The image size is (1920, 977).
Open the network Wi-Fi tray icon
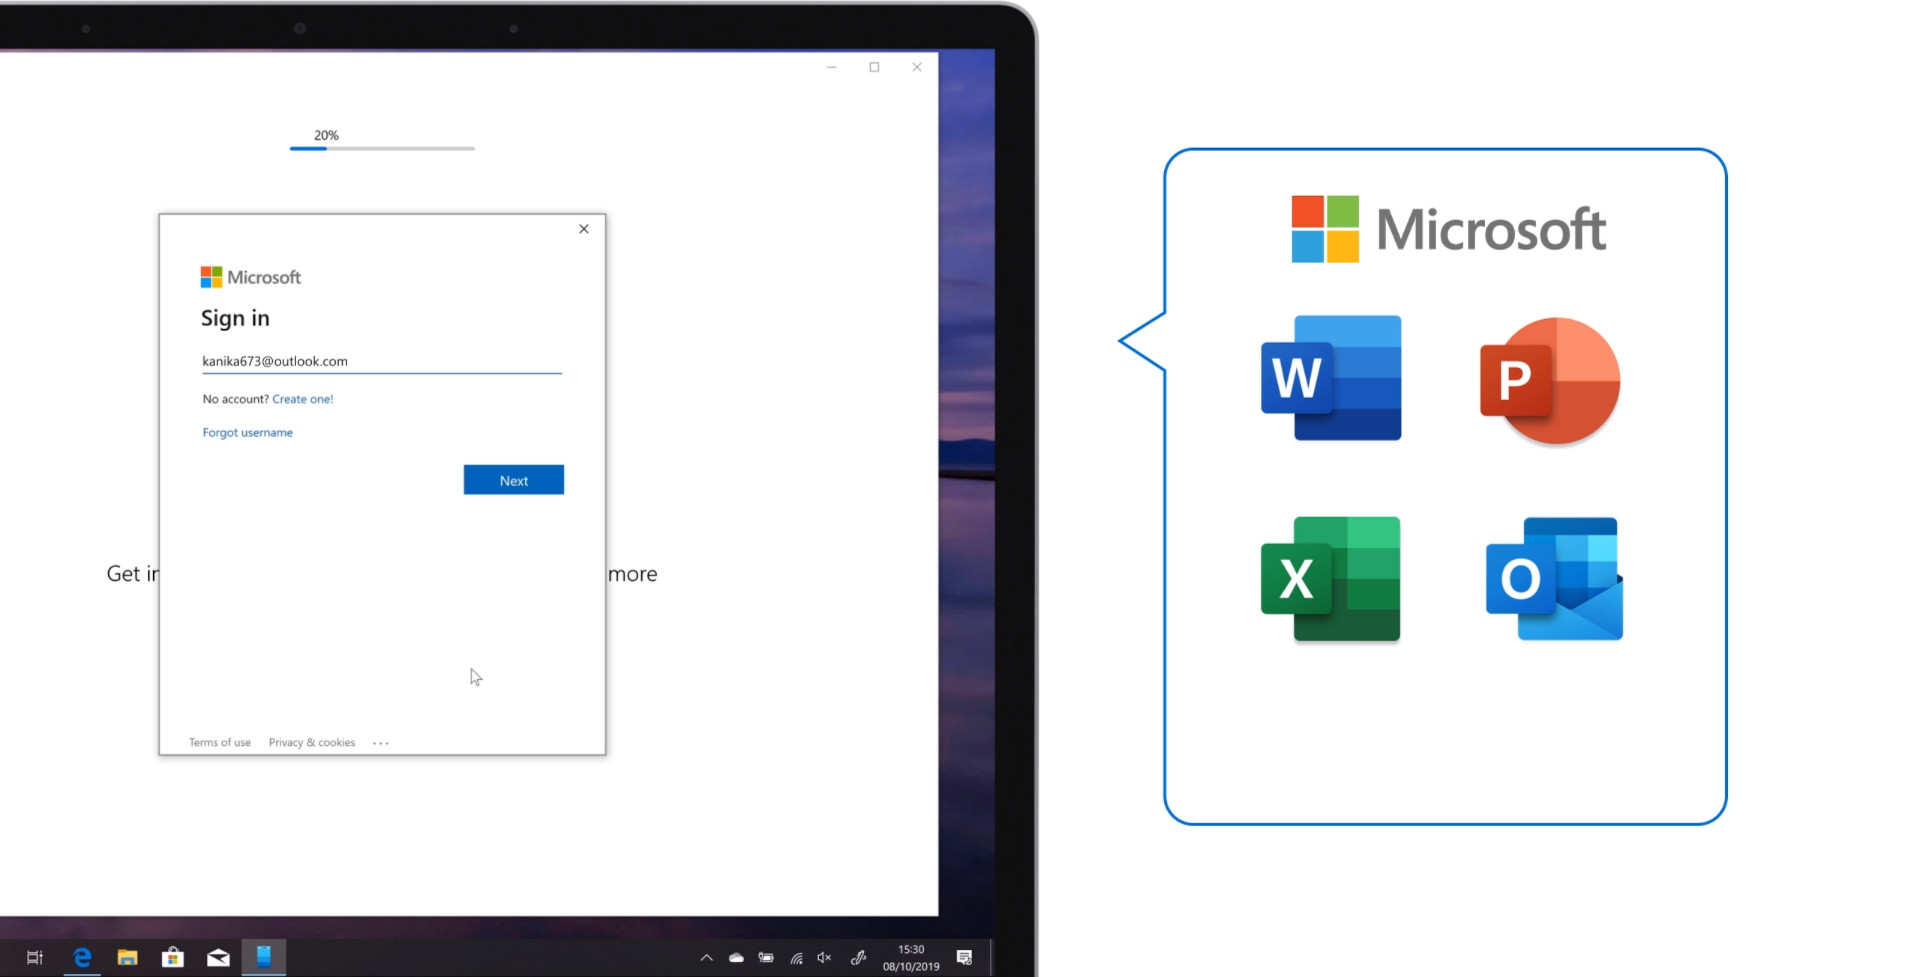[x=796, y=957]
